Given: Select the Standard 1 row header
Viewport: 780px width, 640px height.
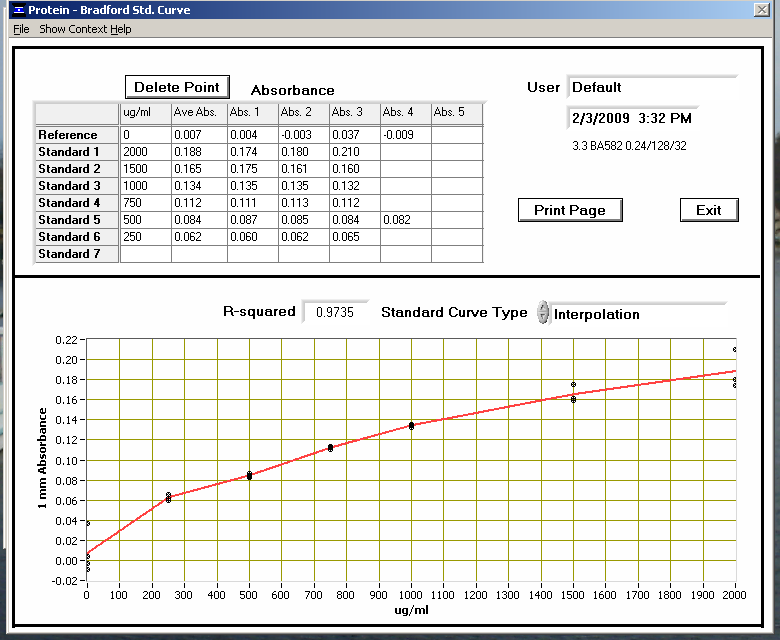Looking at the screenshot, I should (77, 152).
